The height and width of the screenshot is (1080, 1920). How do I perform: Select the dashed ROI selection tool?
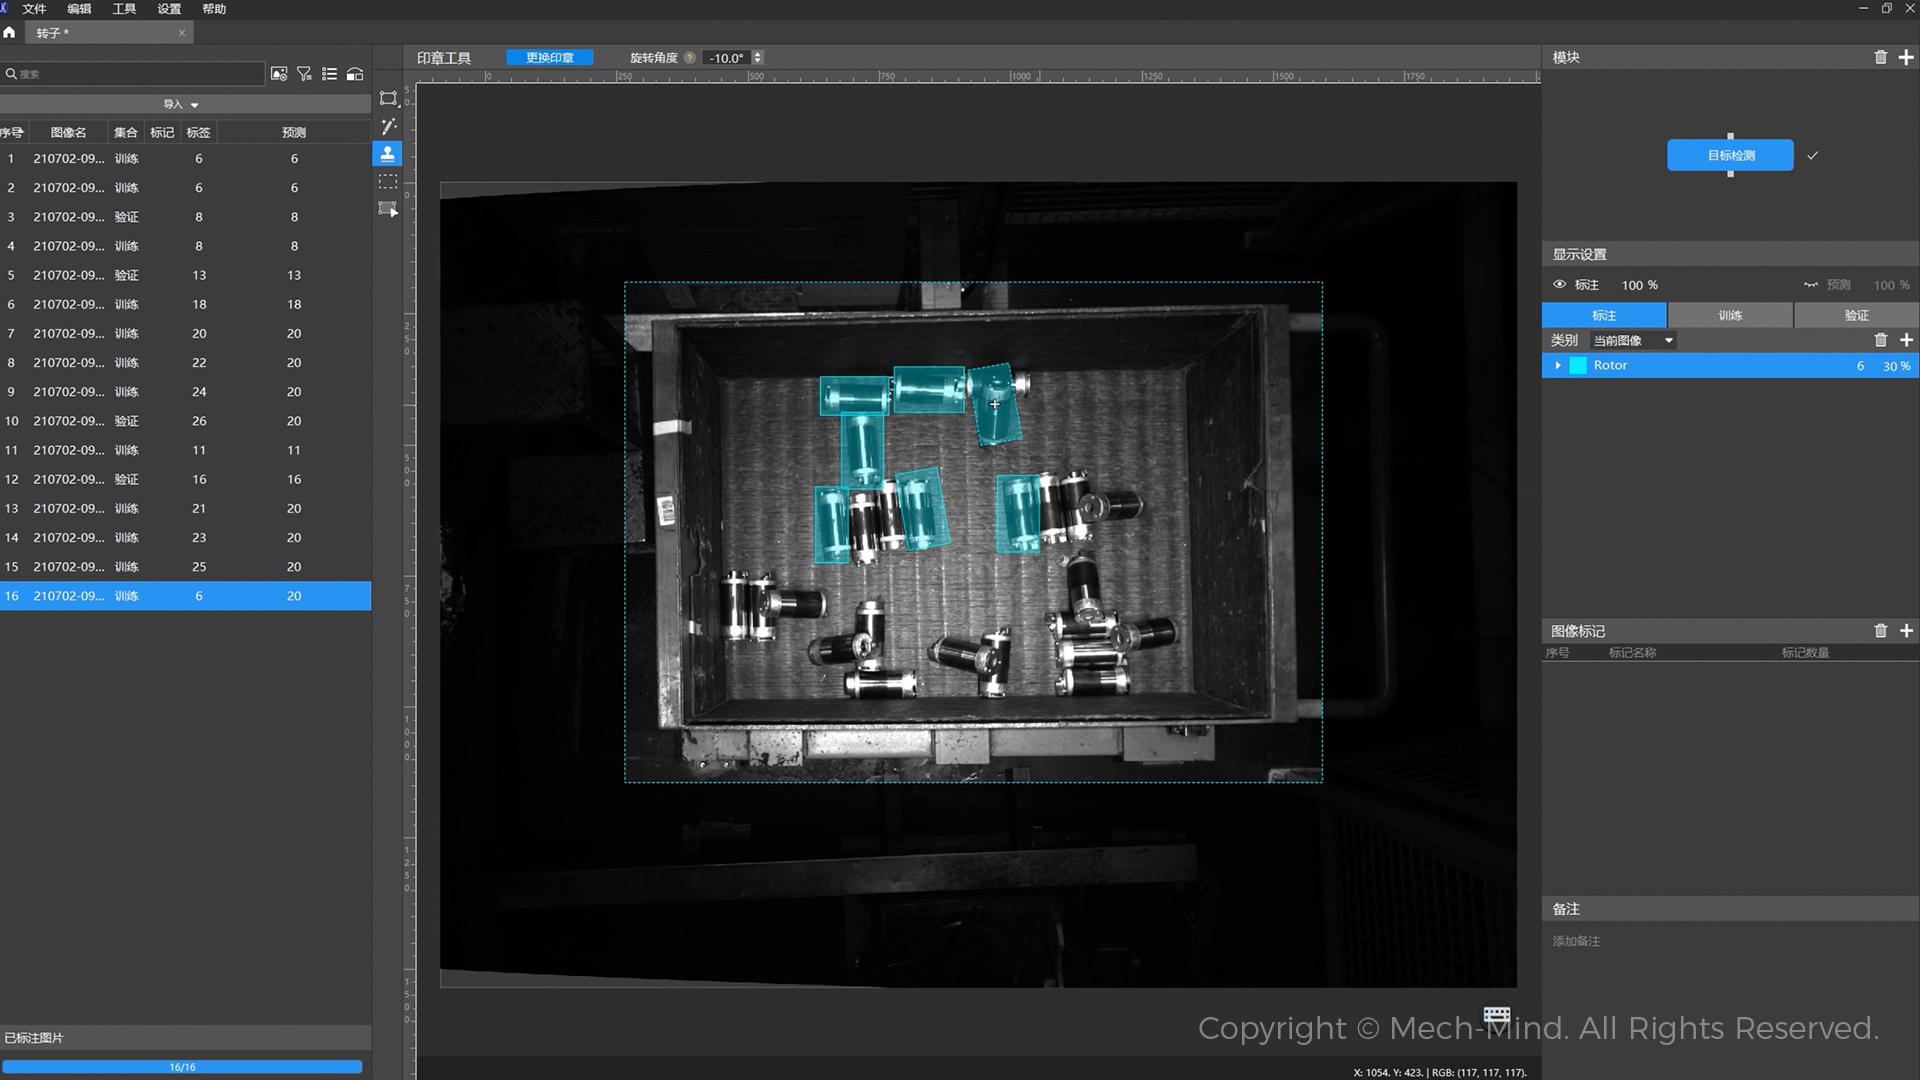(x=388, y=181)
